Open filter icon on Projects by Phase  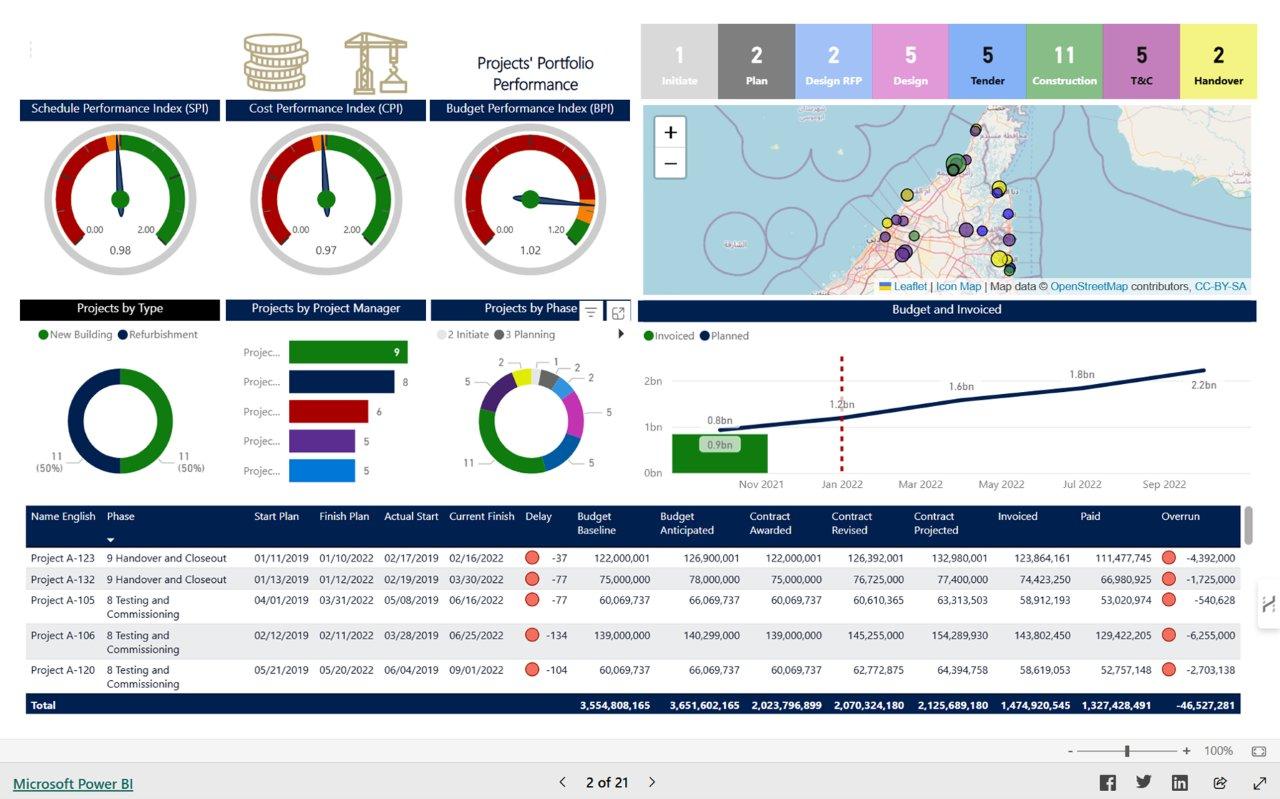click(591, 312)
